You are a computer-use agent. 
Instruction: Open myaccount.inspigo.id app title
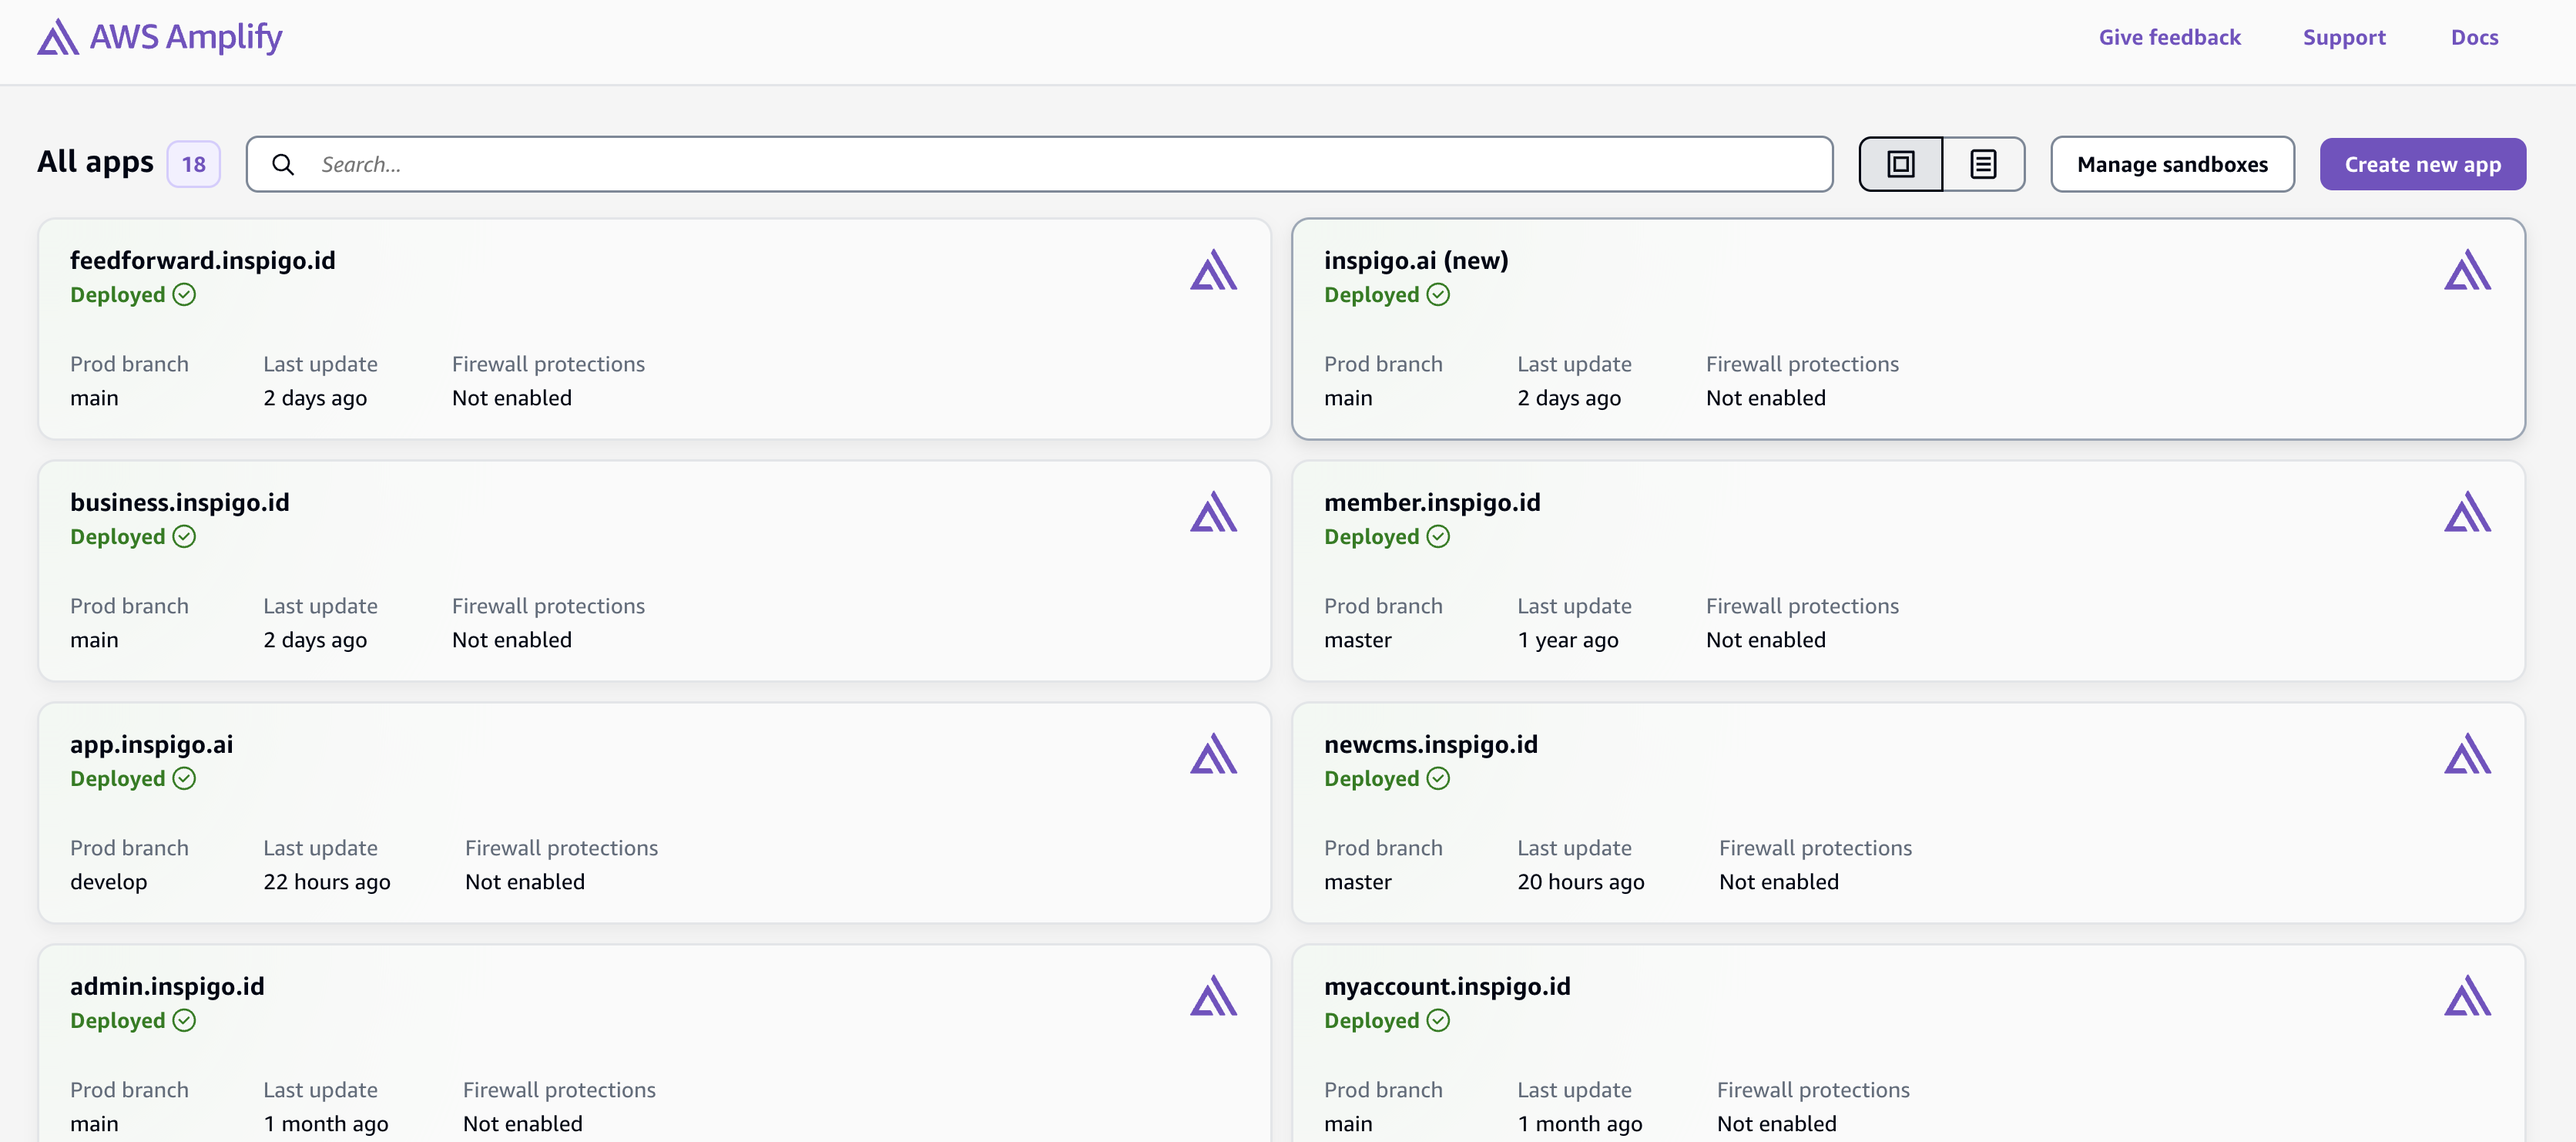pos(1447,986)
